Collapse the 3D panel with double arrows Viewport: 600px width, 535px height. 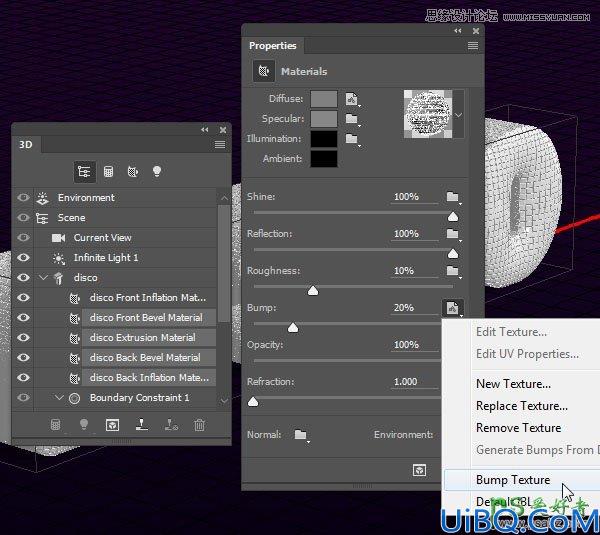point(205,130)
